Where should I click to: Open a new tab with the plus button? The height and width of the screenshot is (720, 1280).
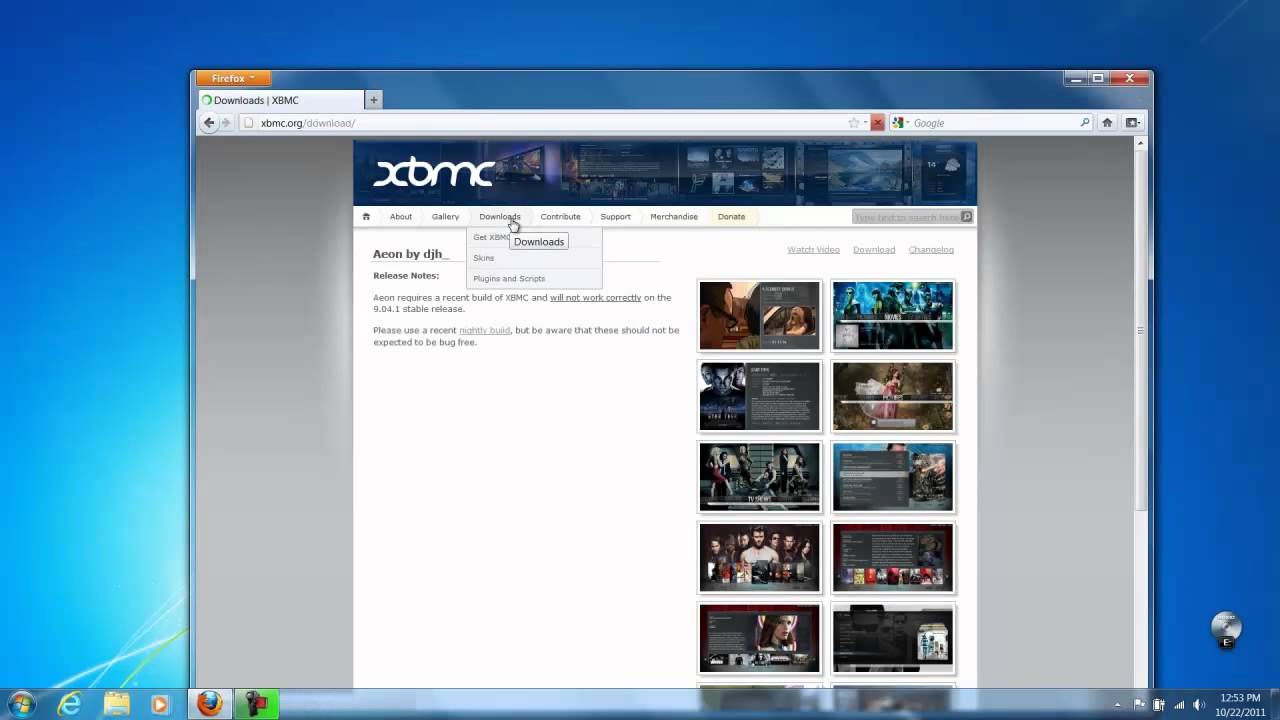coord(373,100)
